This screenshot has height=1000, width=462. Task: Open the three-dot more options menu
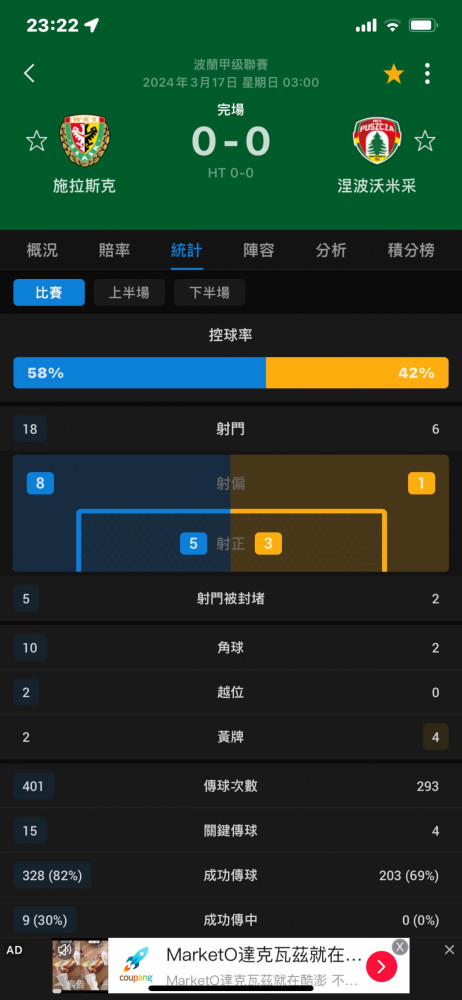pos(427,74)
